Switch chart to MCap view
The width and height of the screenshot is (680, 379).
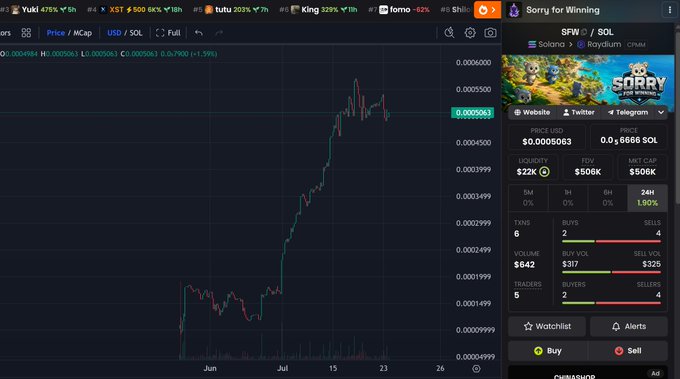click(82, 33)
